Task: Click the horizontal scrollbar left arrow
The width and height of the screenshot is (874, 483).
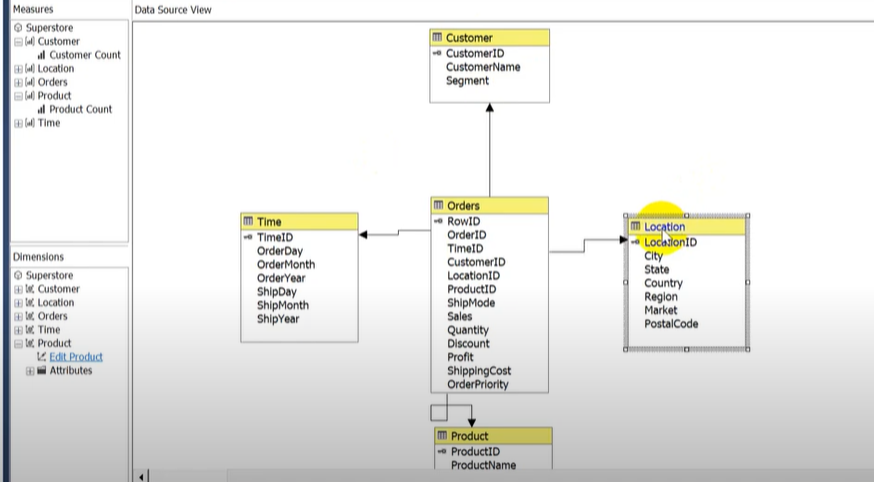Action: tap(141, 476)
